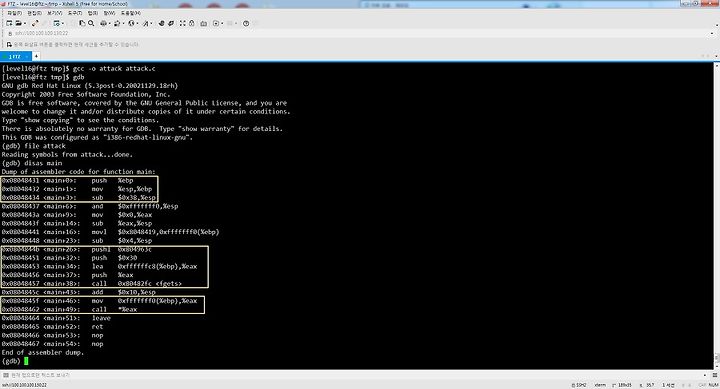Screen dimensions: 720x389
Task: Select the 1 FTZ session tab
Action: pyautogui.click(x=15, y=56)
